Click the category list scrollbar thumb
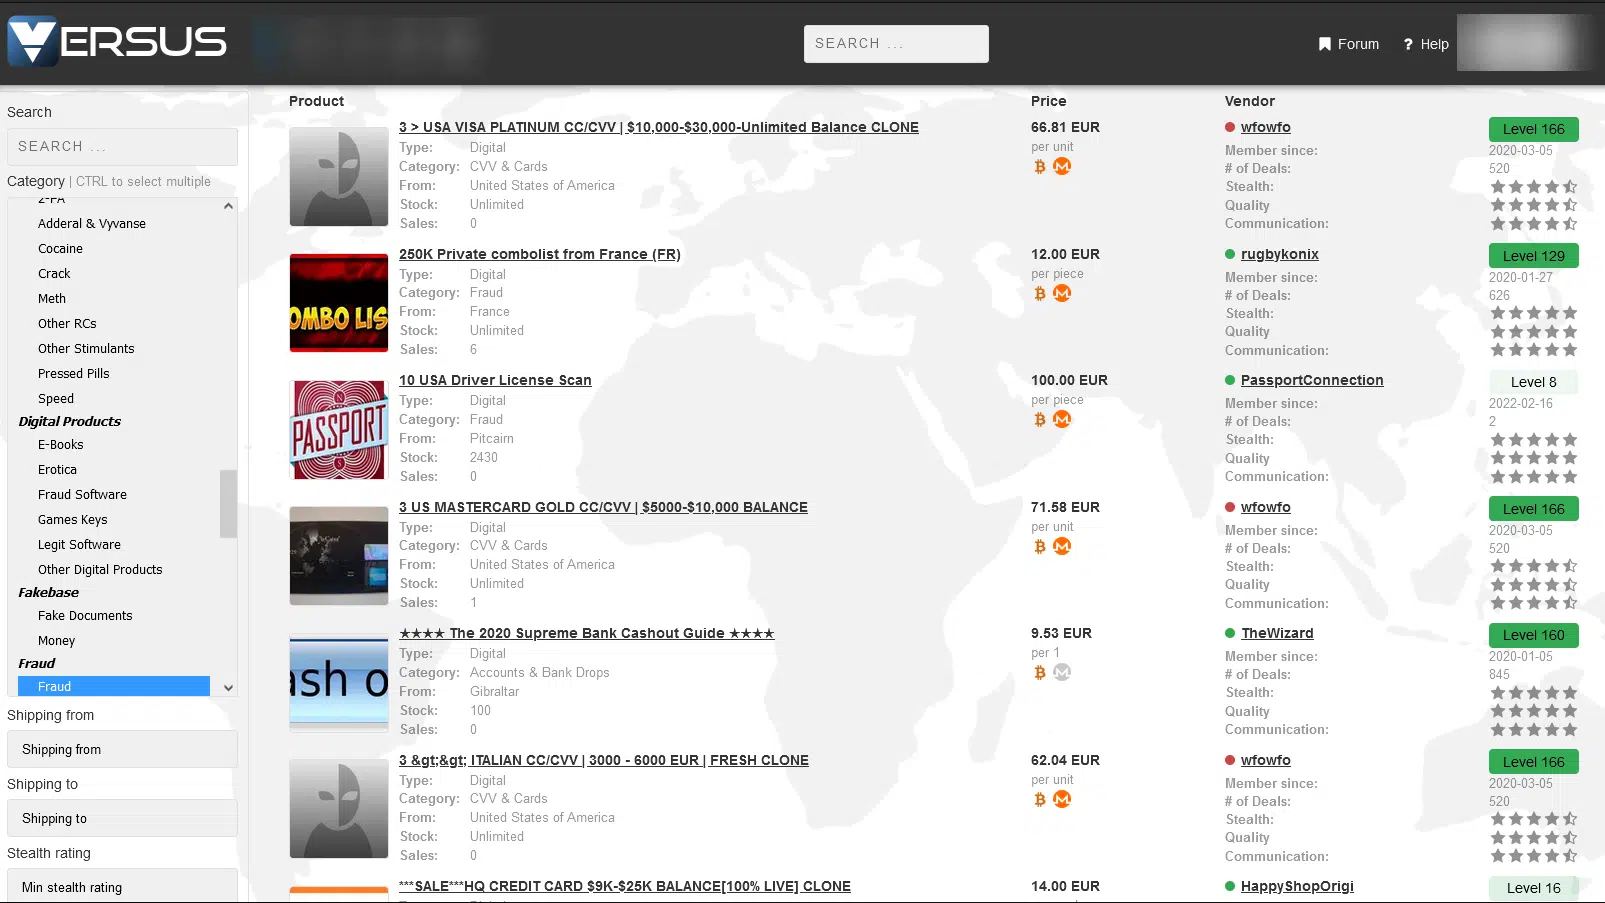This screenshot has height=903, width=1605. pos(228,504)
